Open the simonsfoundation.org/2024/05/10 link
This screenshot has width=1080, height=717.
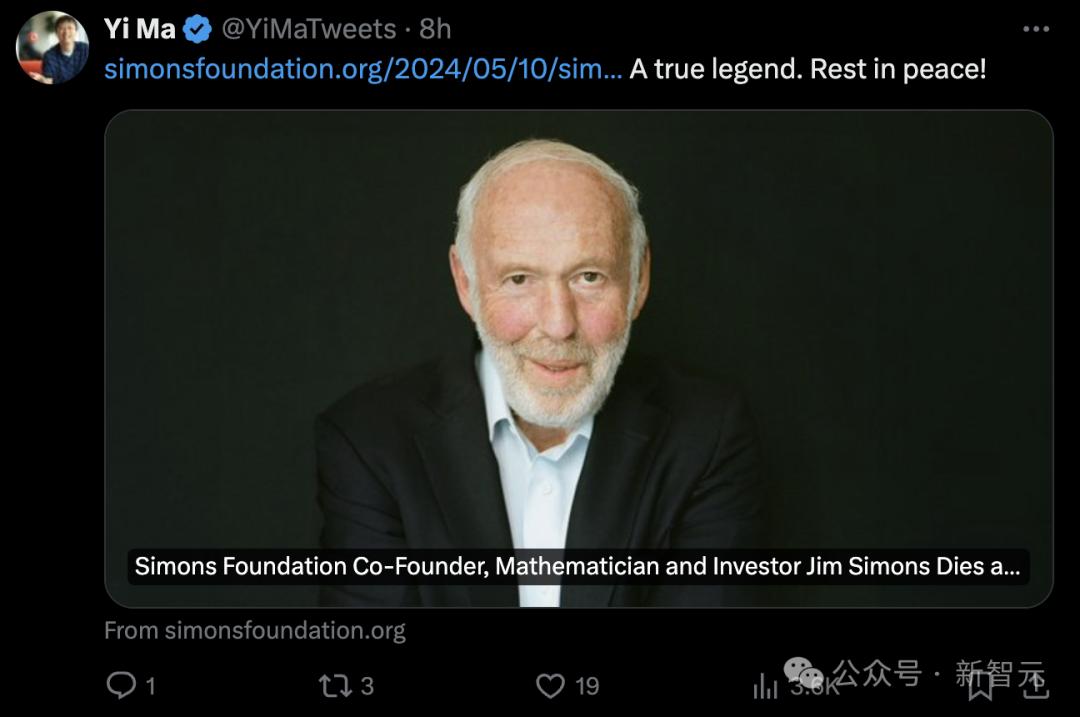point(363,69)
